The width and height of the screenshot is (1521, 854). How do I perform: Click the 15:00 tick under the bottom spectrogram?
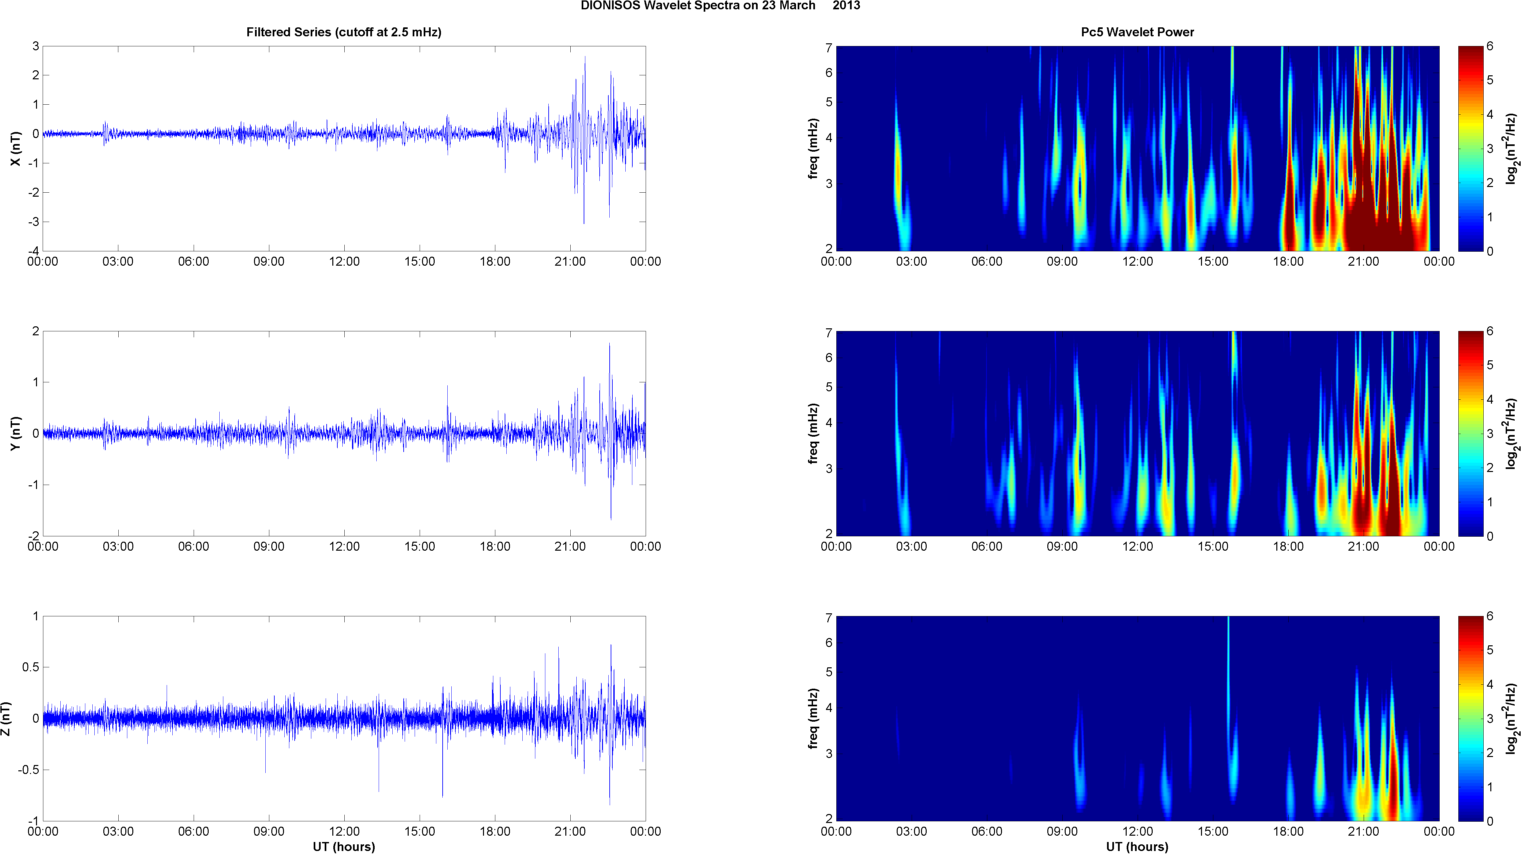1213,832
